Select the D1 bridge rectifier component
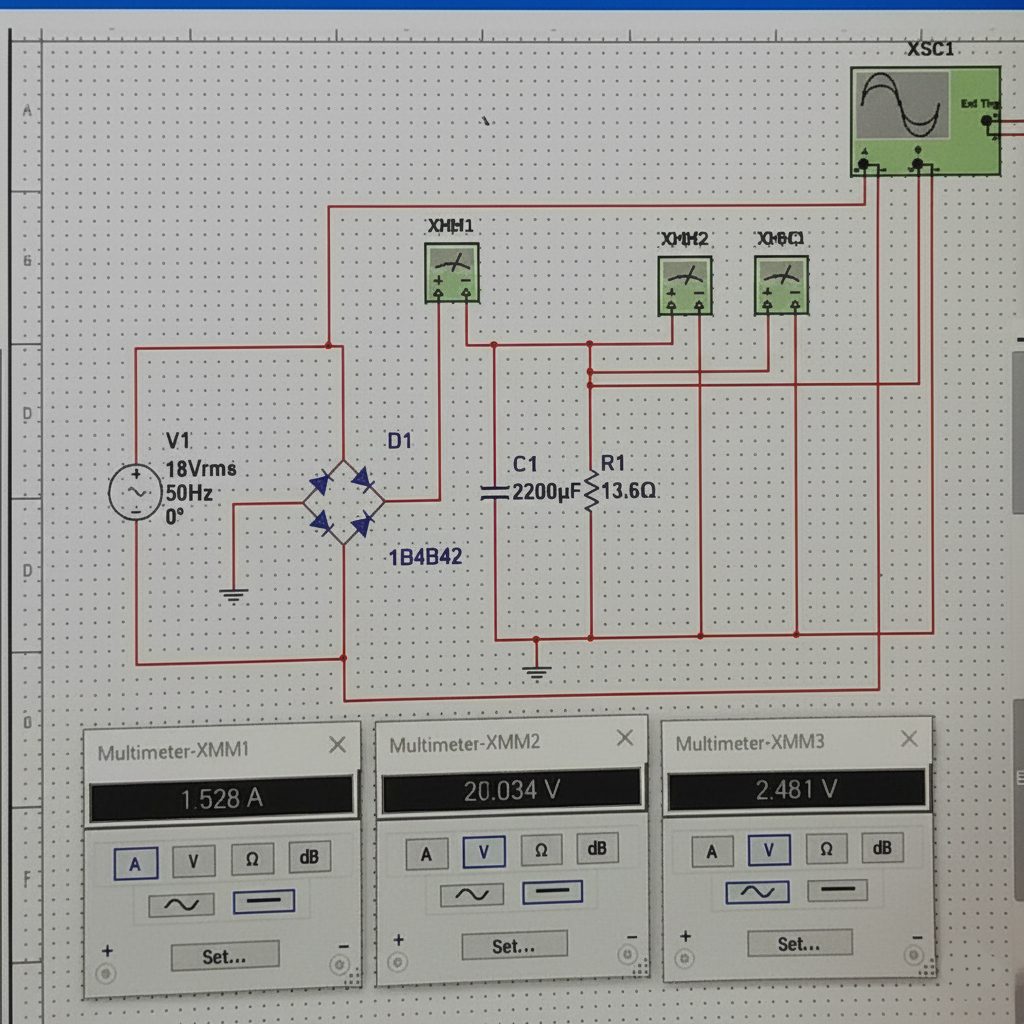 click(x=343, y=502)
